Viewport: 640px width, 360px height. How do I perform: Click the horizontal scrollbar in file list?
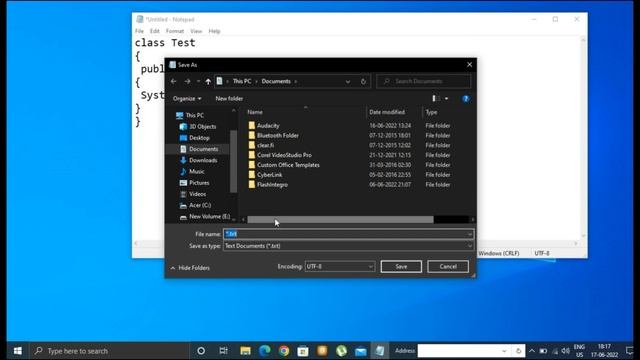tap(340, 220)
